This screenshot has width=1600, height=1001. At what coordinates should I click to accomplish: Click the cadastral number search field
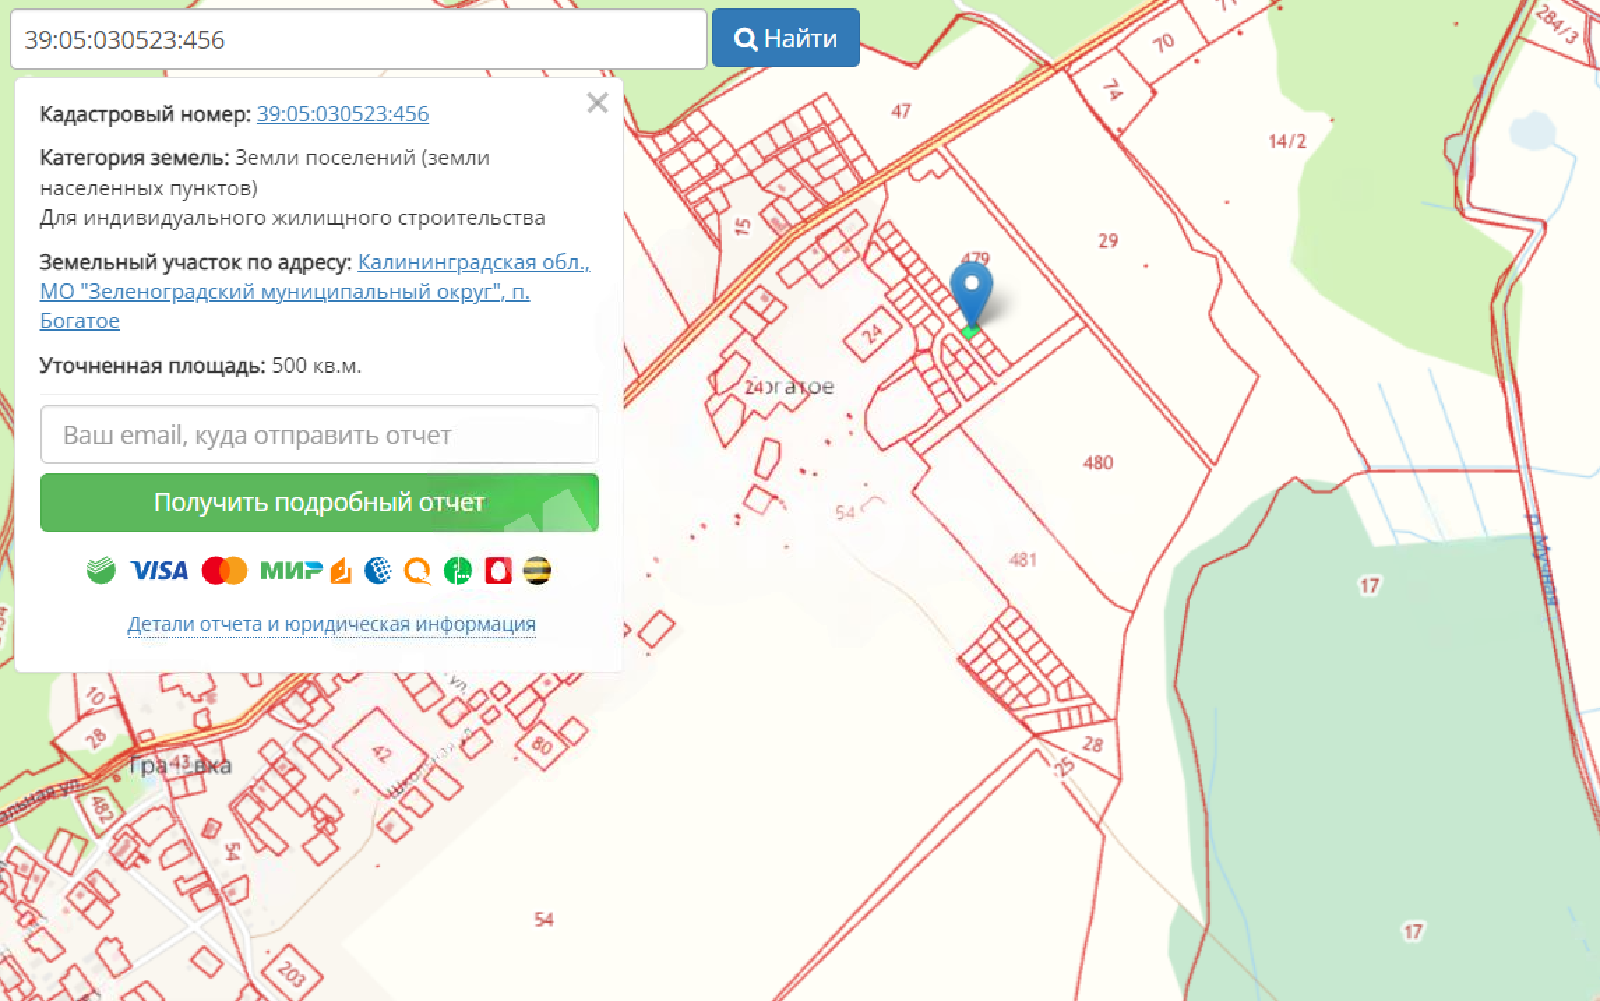pos(358,40)
